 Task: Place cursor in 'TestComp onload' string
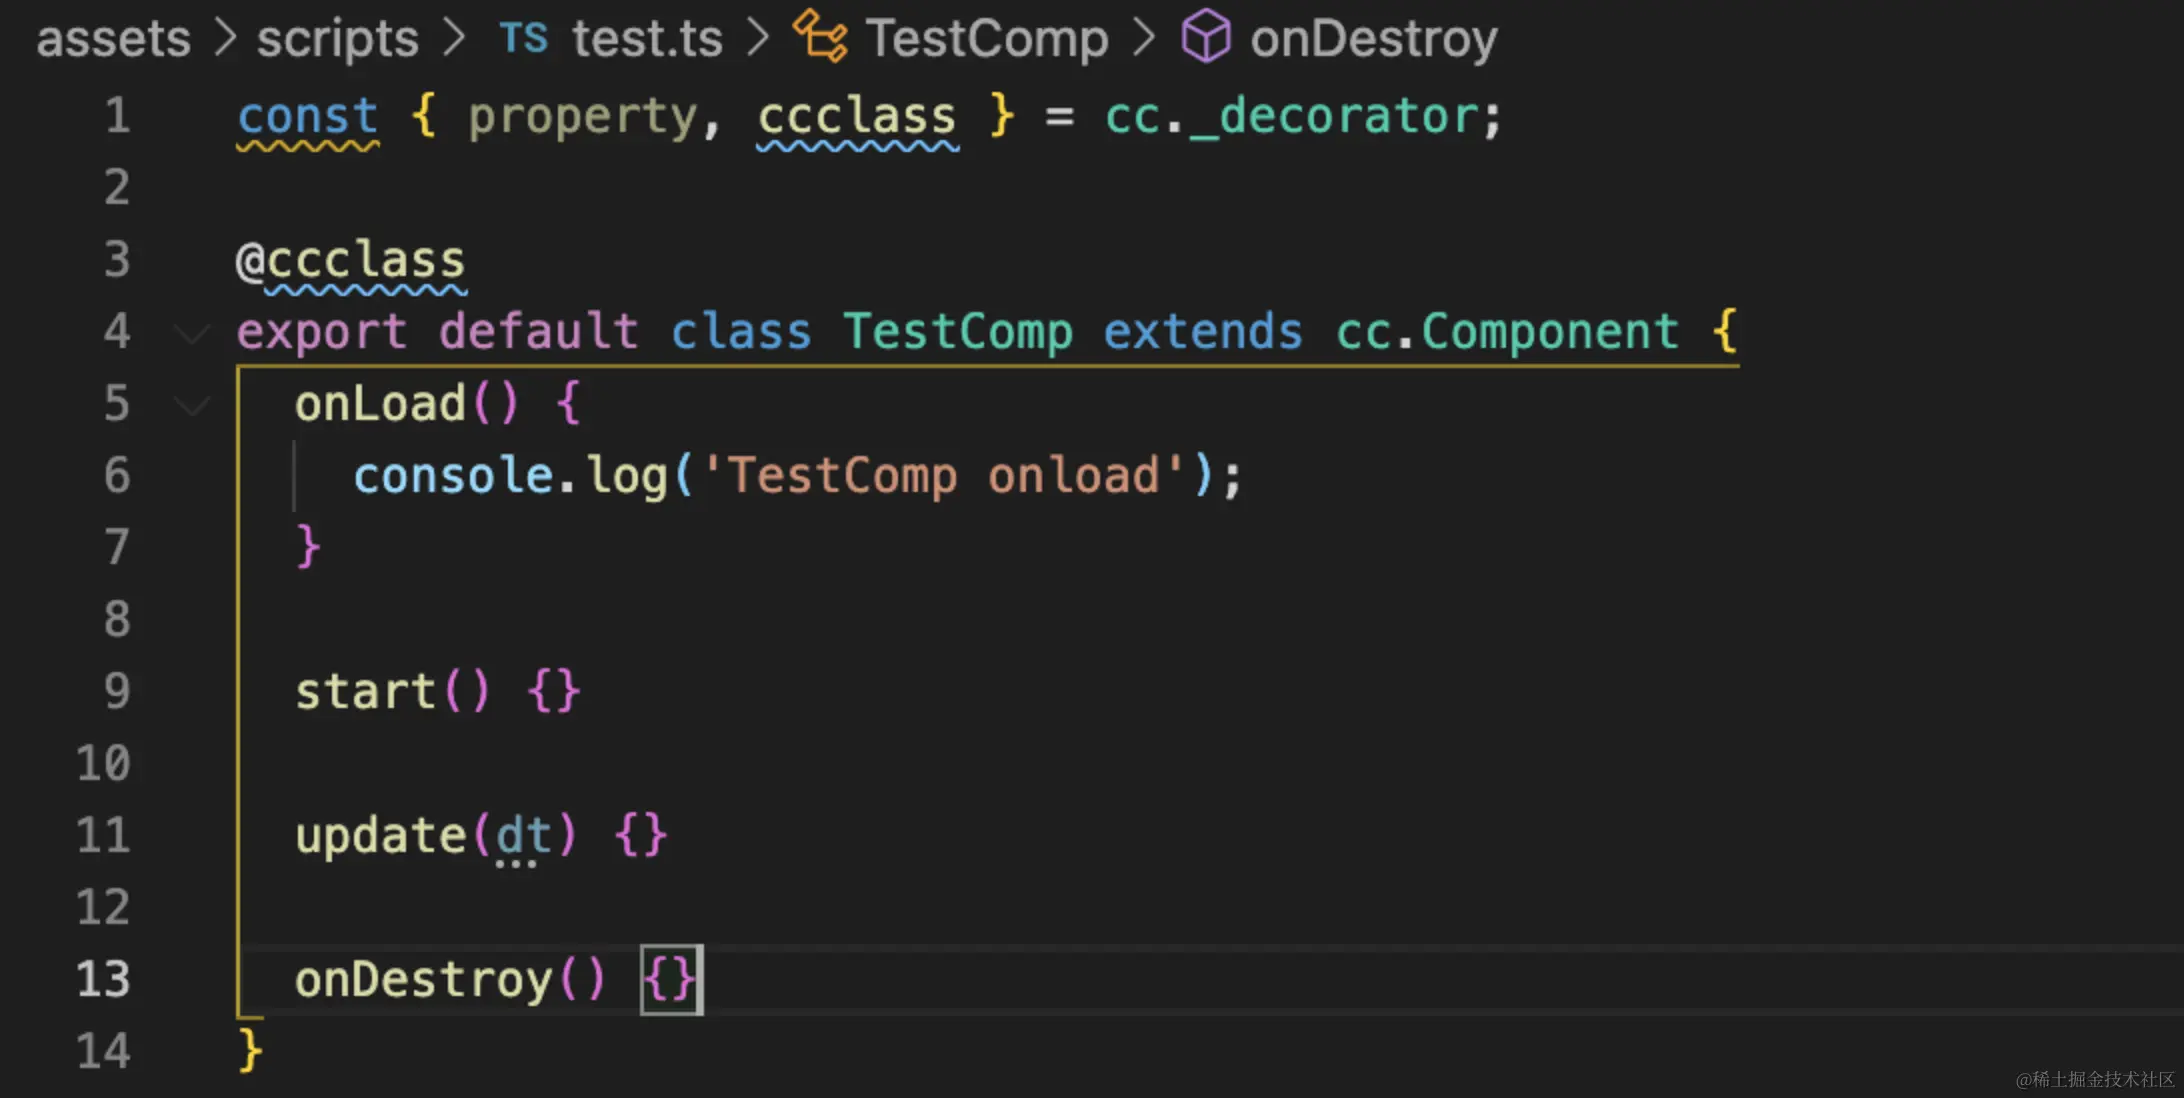click(x=940, y=476)
